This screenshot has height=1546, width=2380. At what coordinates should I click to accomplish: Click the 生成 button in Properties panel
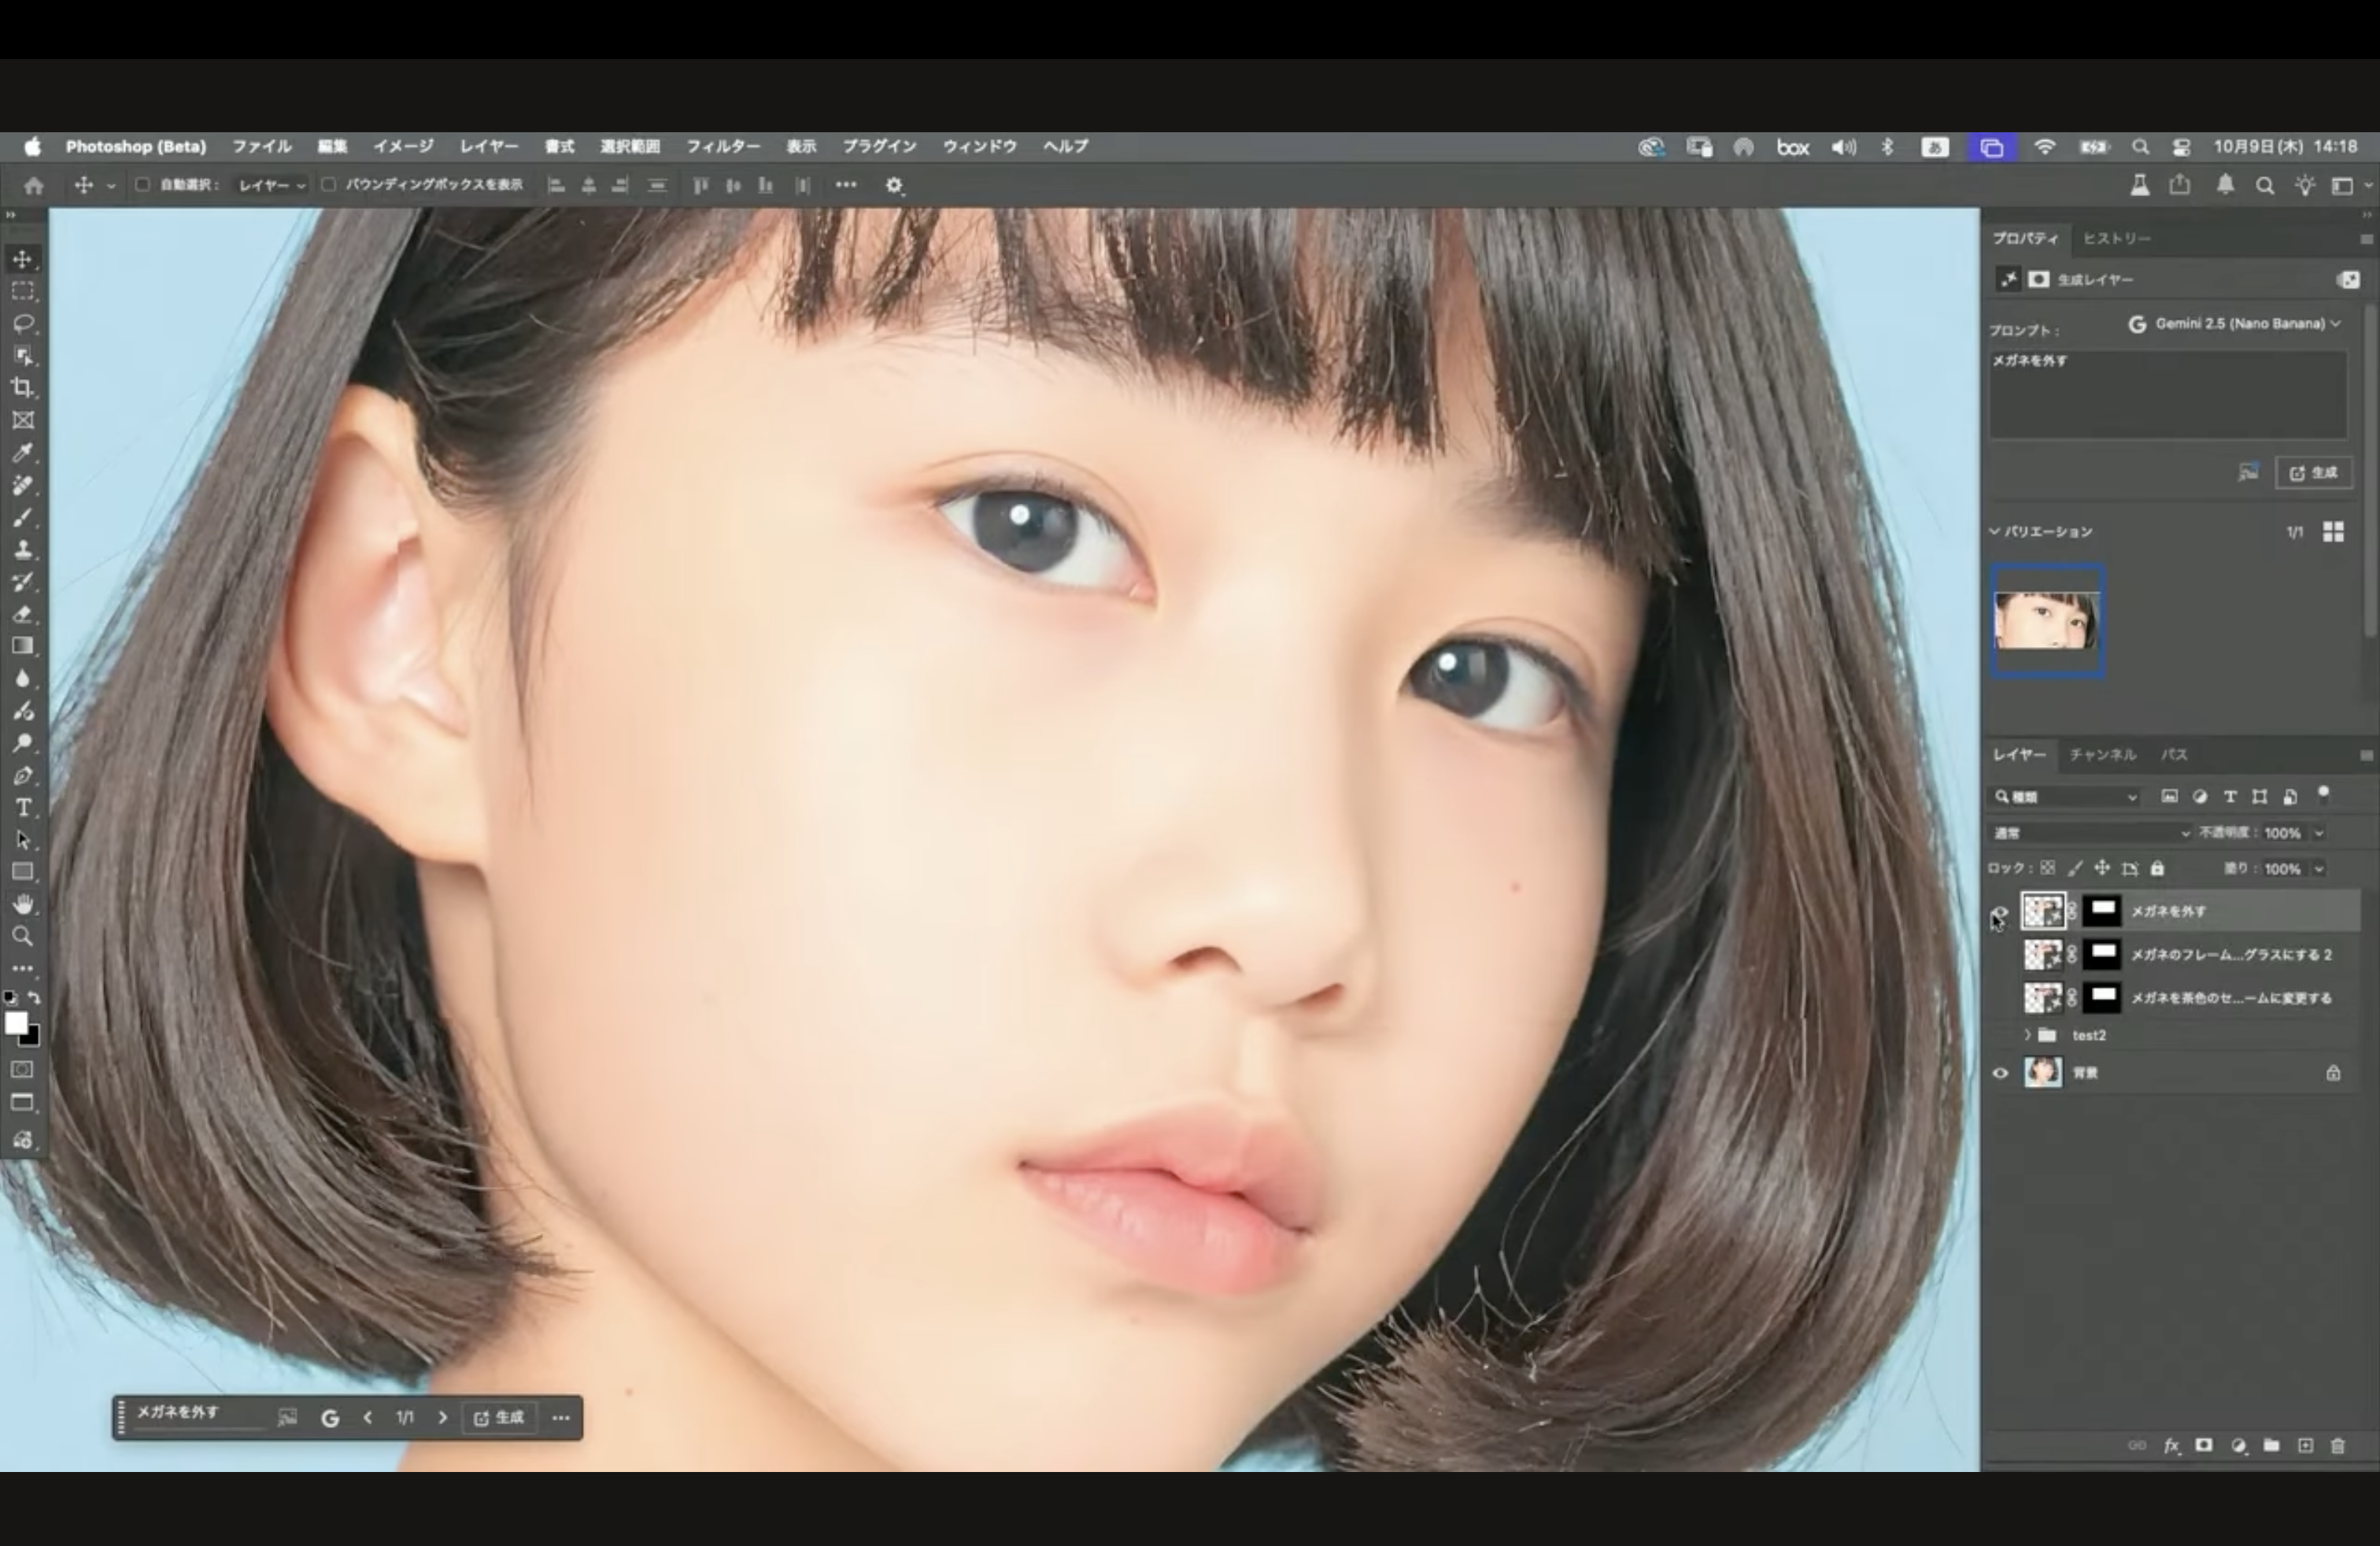(2314, 473)
